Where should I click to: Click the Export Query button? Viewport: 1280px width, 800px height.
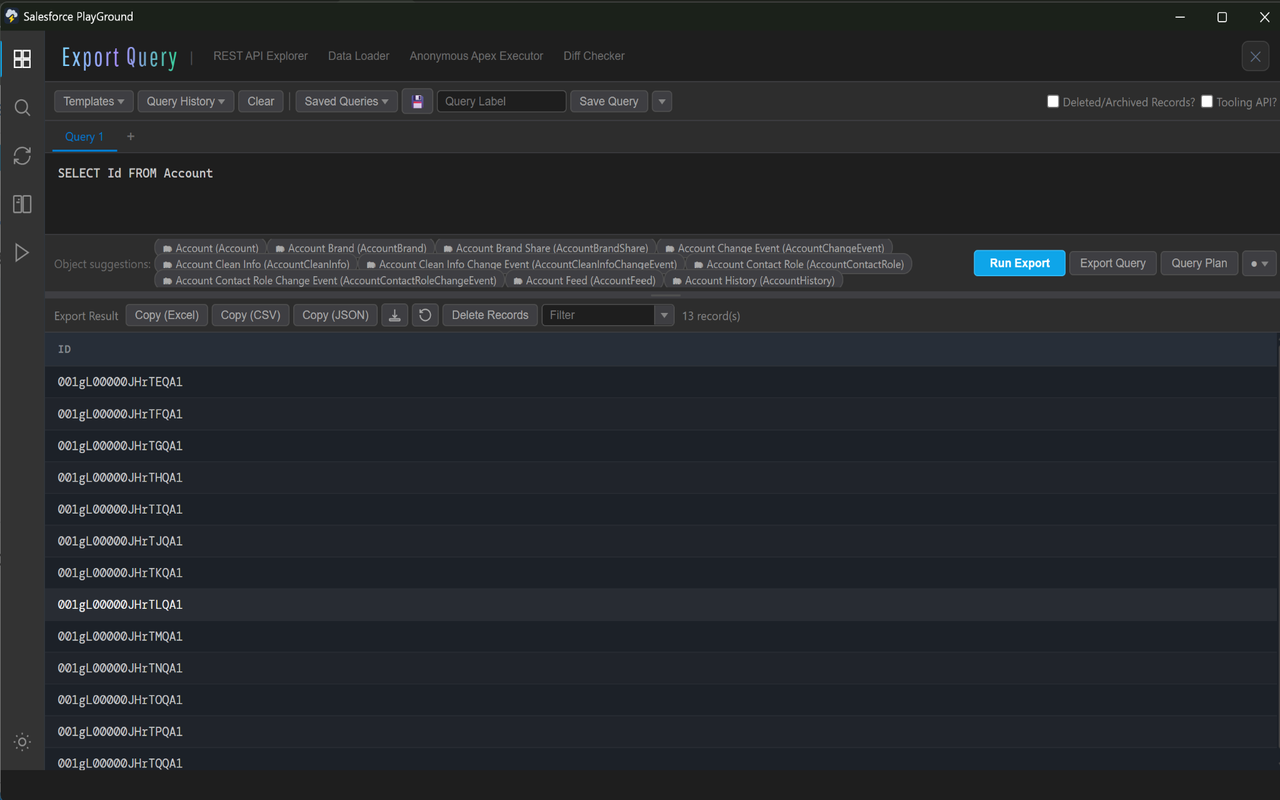(x=1113, y=263)
